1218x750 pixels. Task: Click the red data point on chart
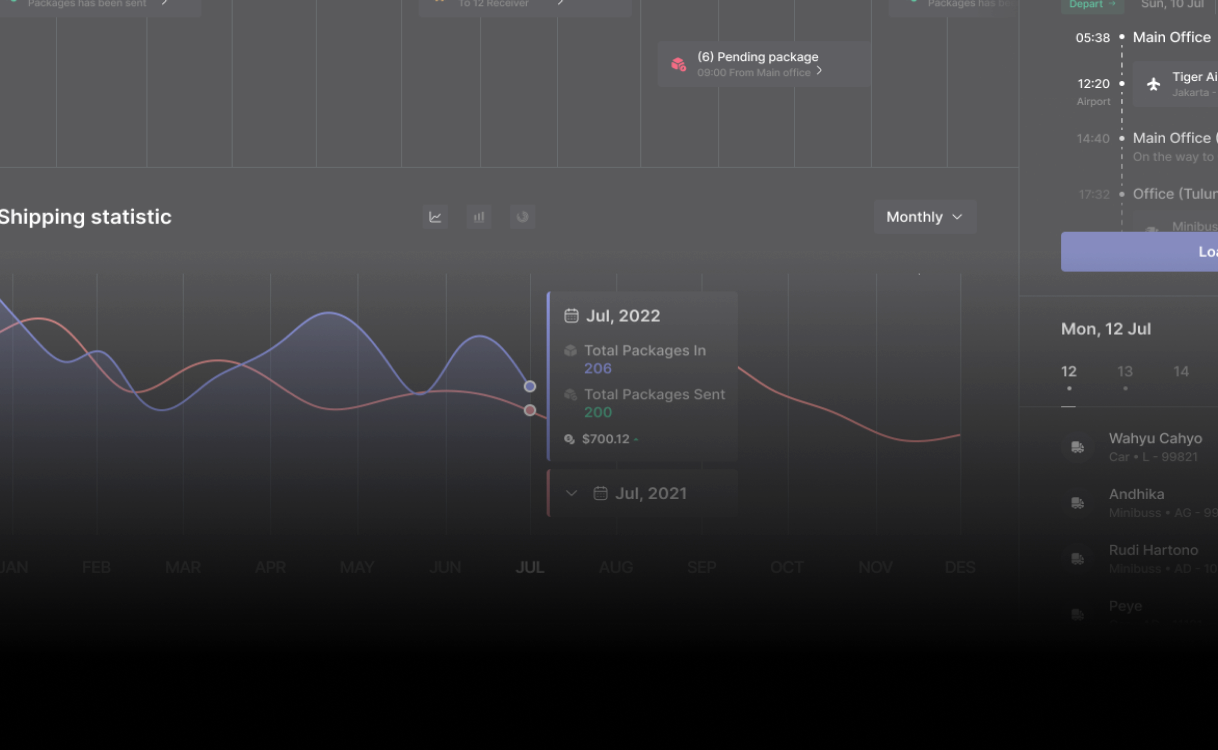530,410
